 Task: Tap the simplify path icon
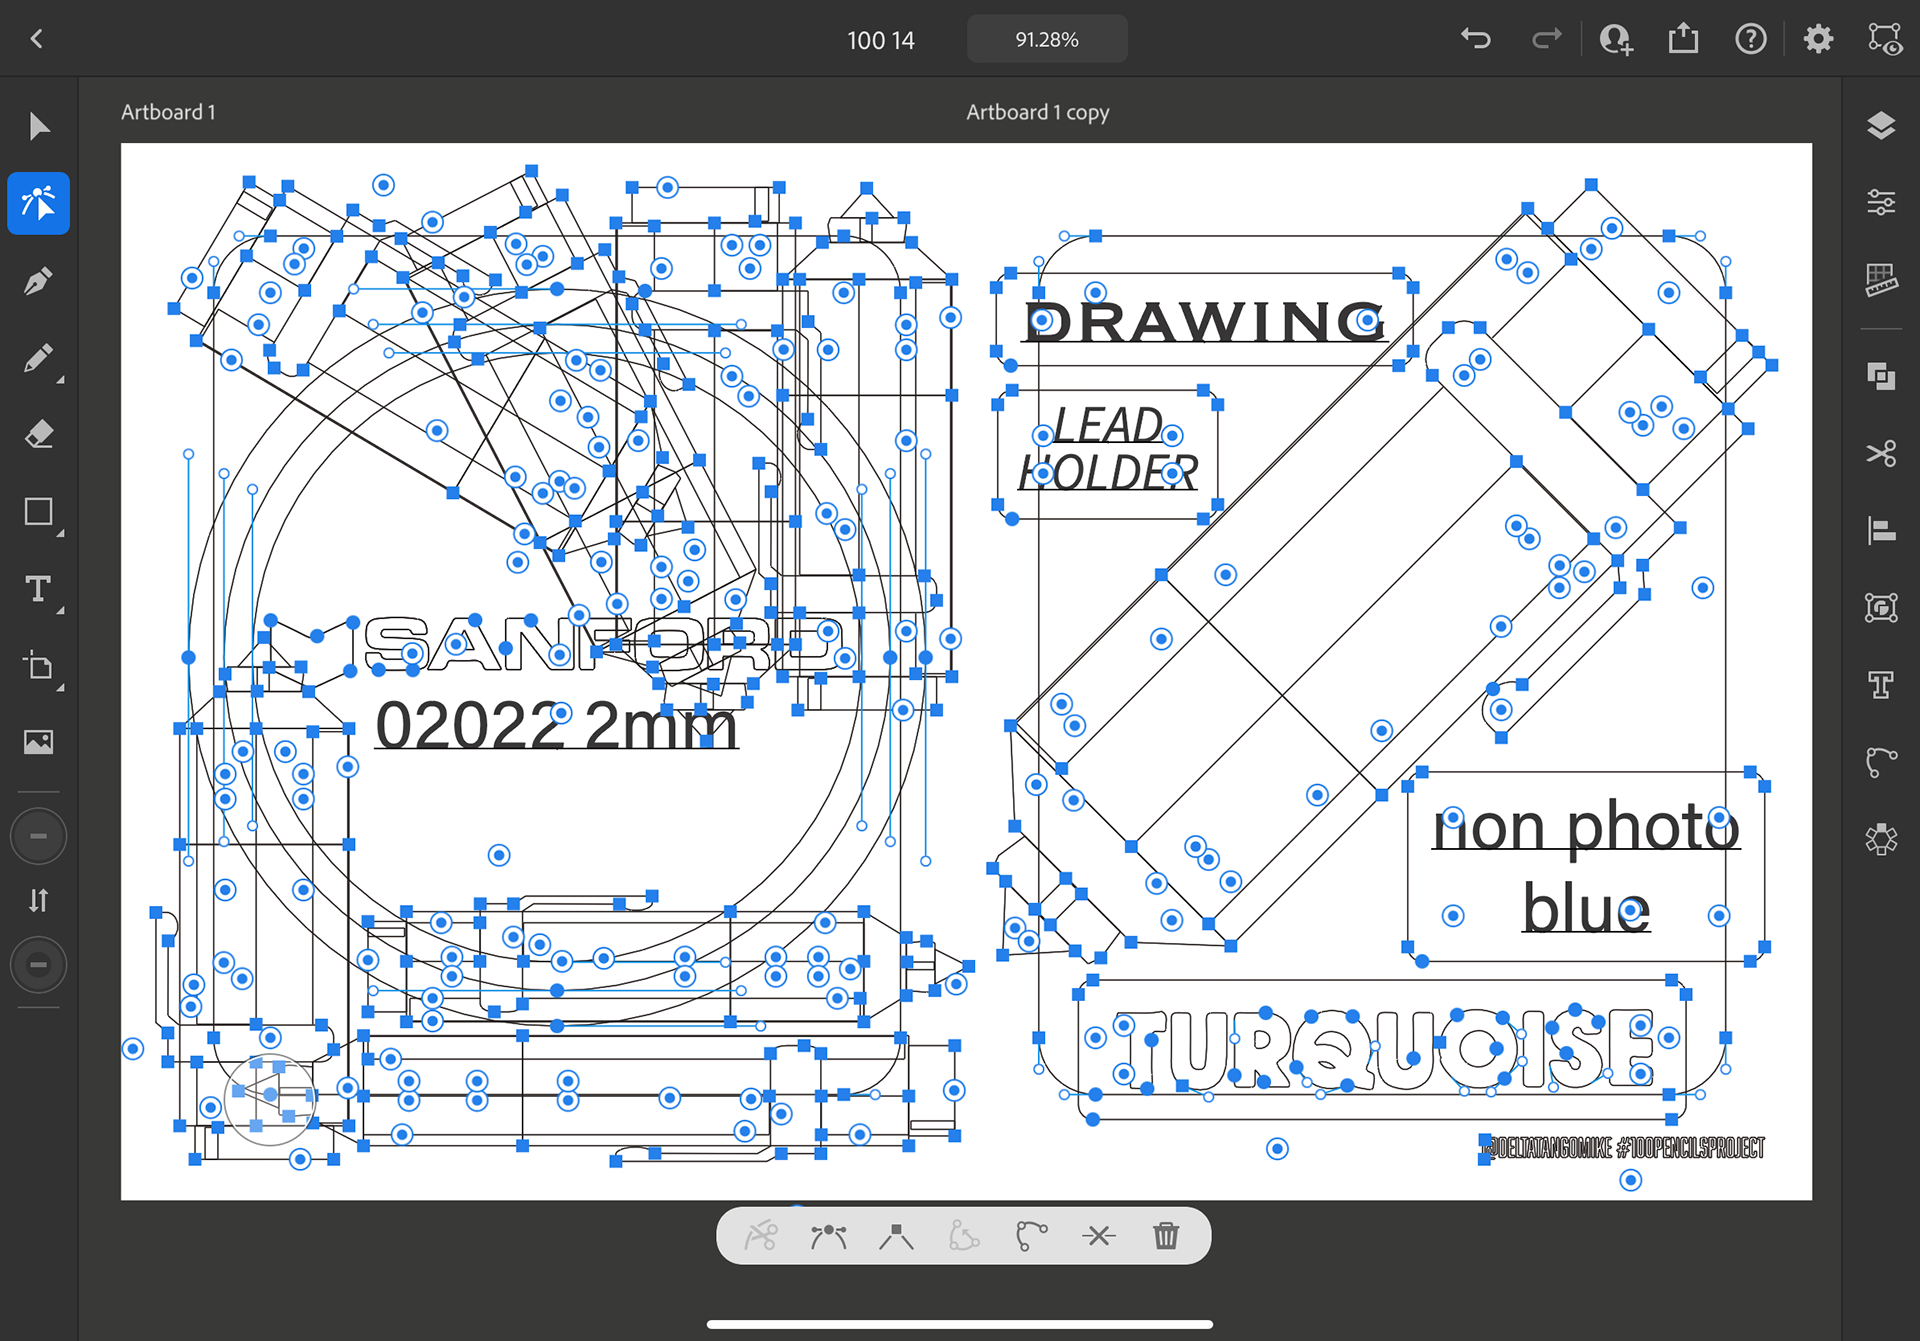point(964,1236)
